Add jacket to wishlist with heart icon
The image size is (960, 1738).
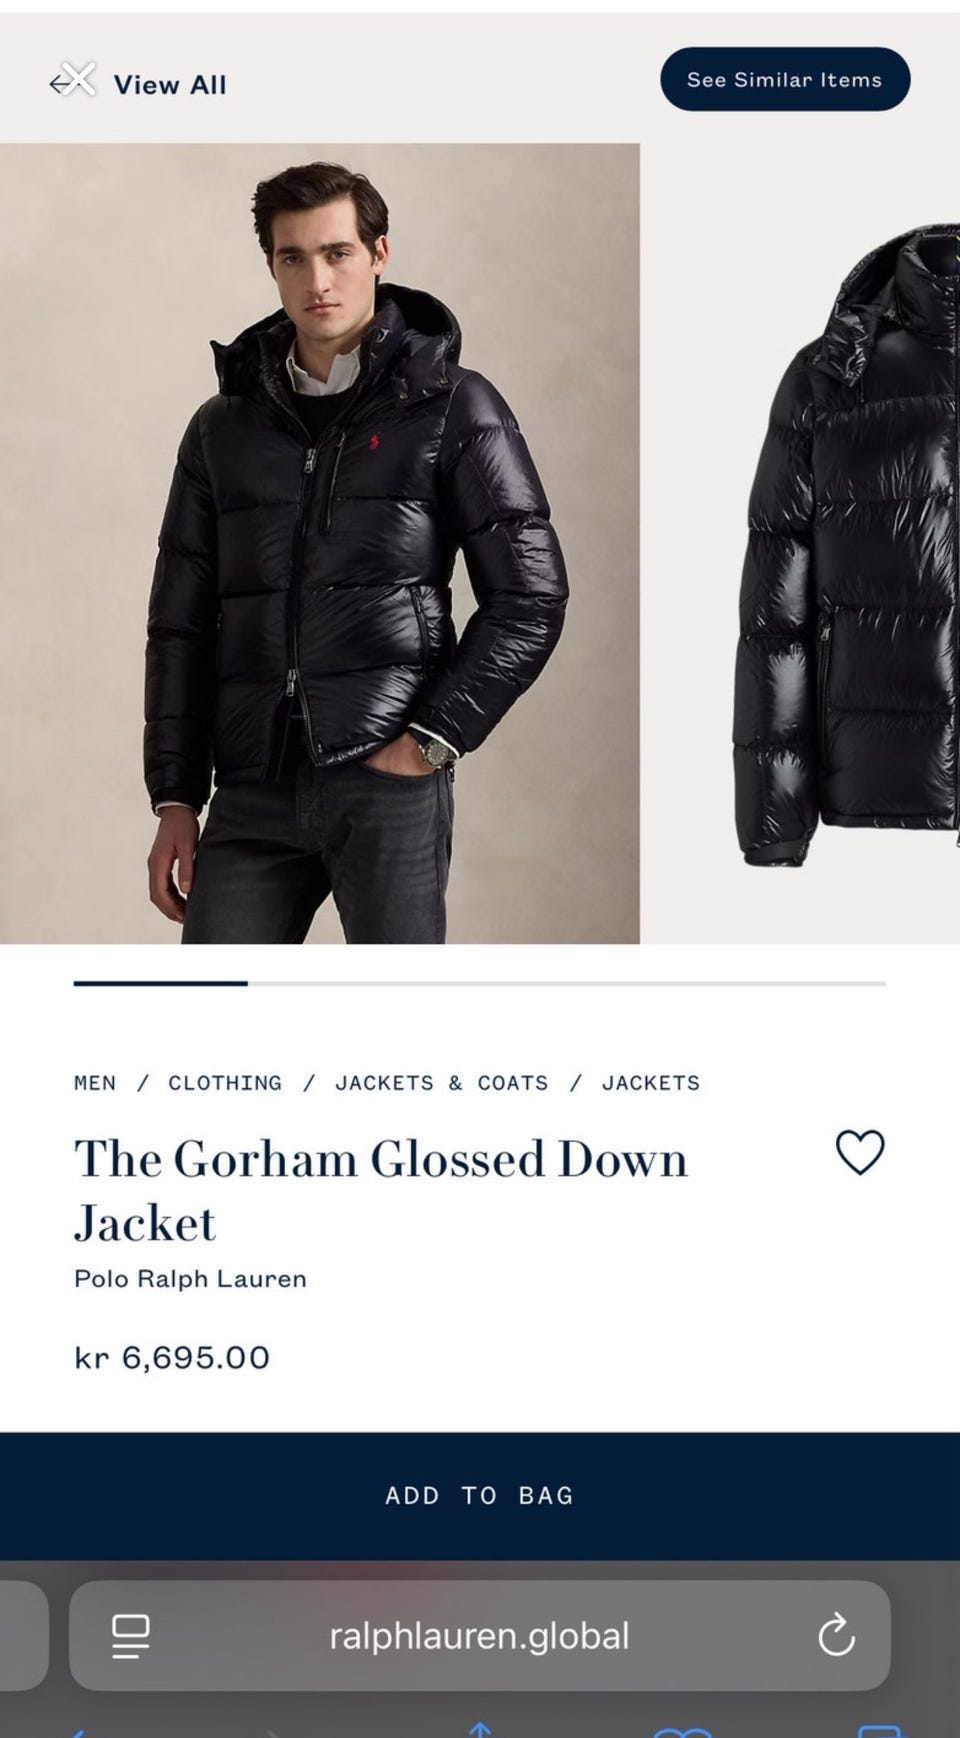(860, 1152)
